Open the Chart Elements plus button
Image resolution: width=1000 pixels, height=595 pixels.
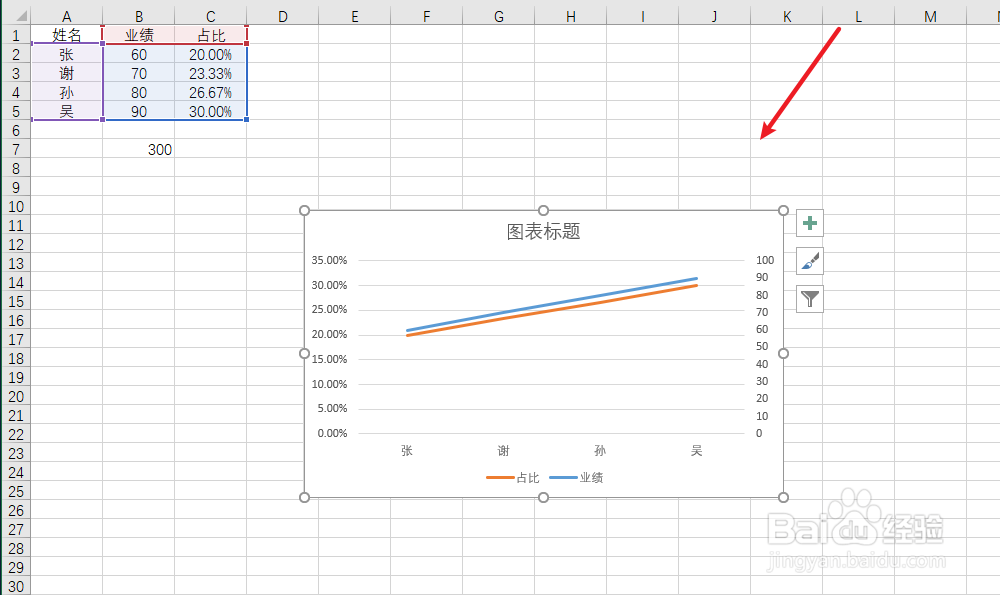pos(810,223)
